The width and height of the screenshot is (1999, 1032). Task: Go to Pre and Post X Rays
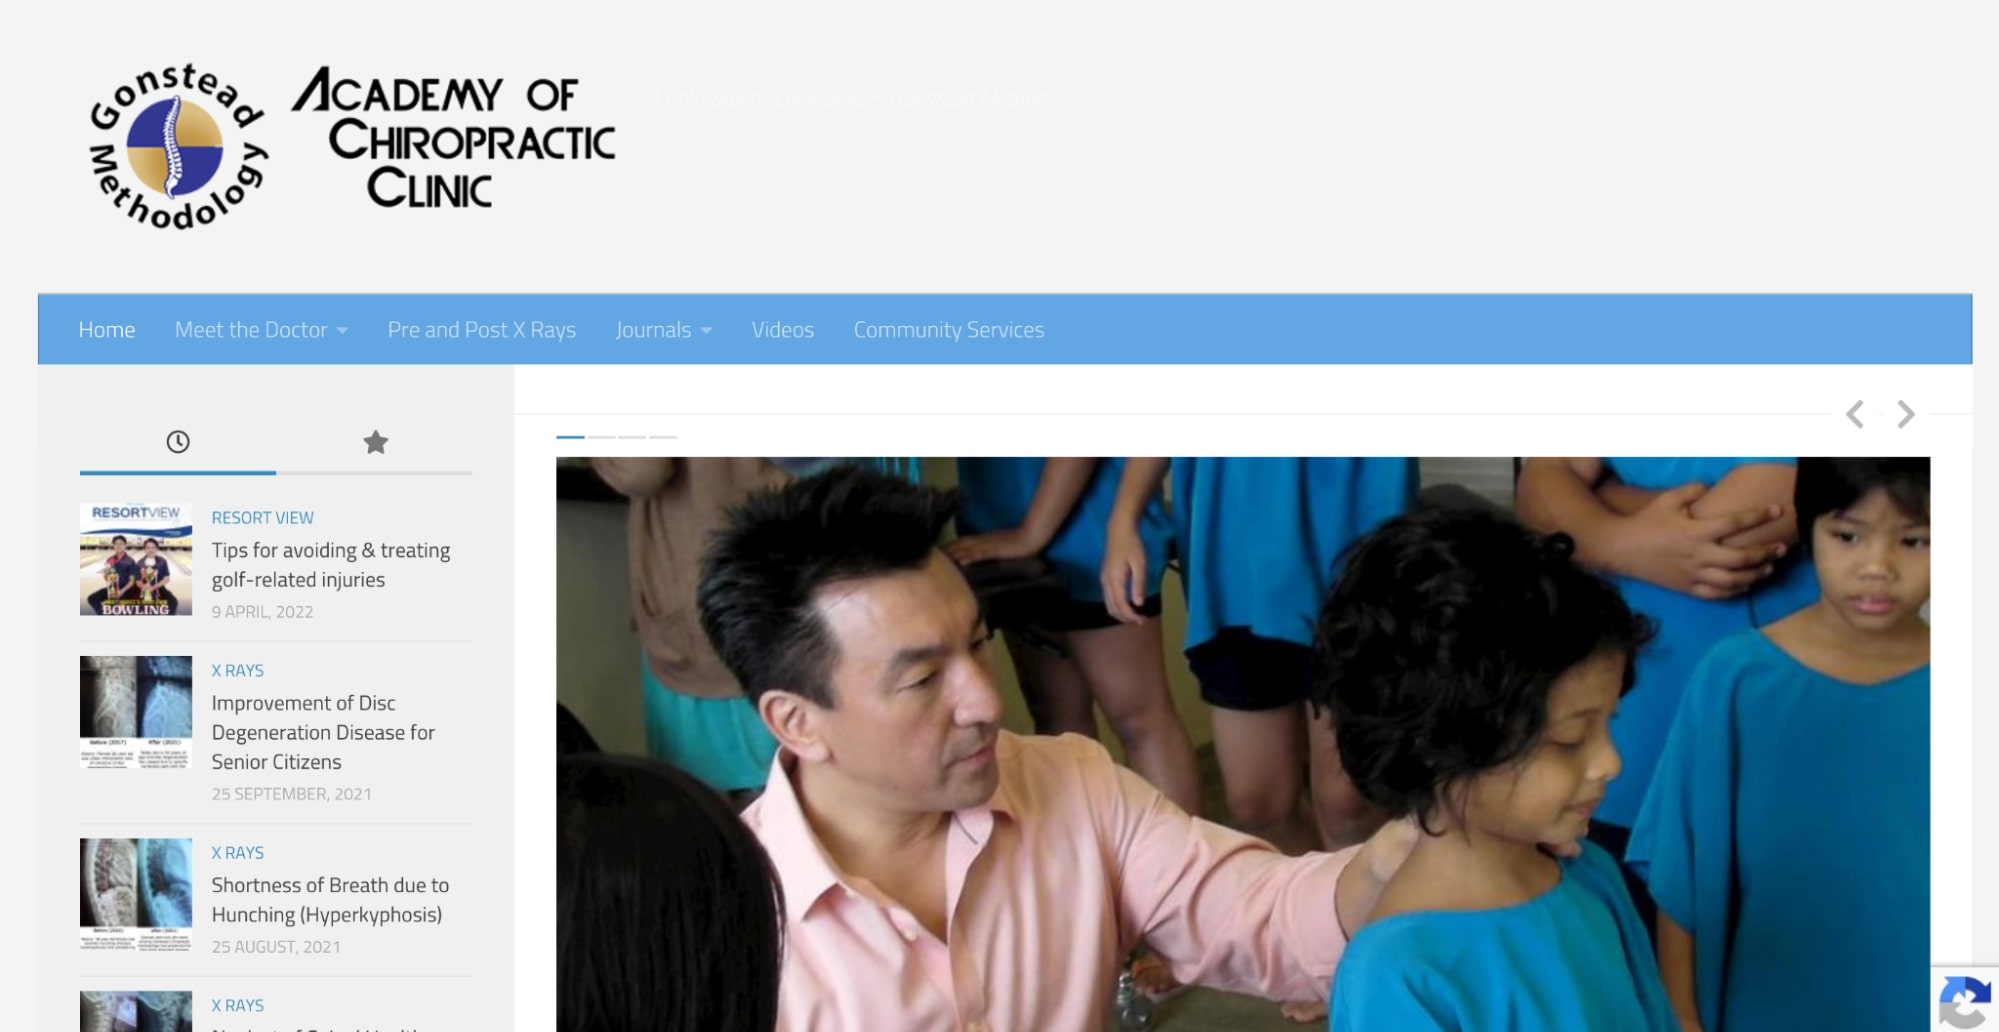pos(482,330)
